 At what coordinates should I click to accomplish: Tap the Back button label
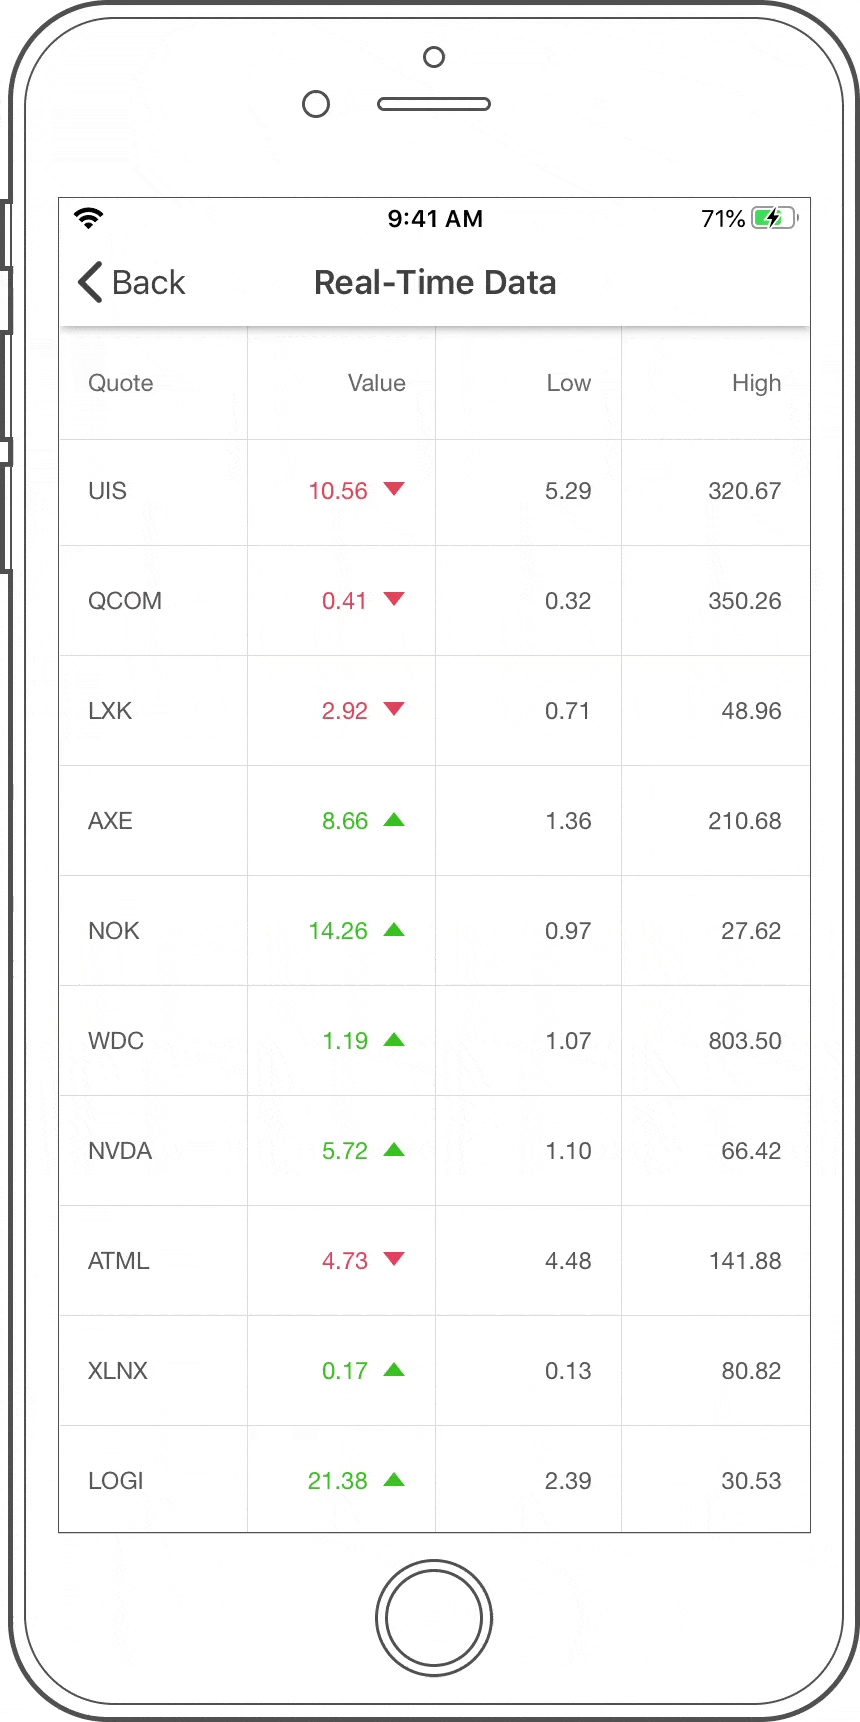click(148, 283)
